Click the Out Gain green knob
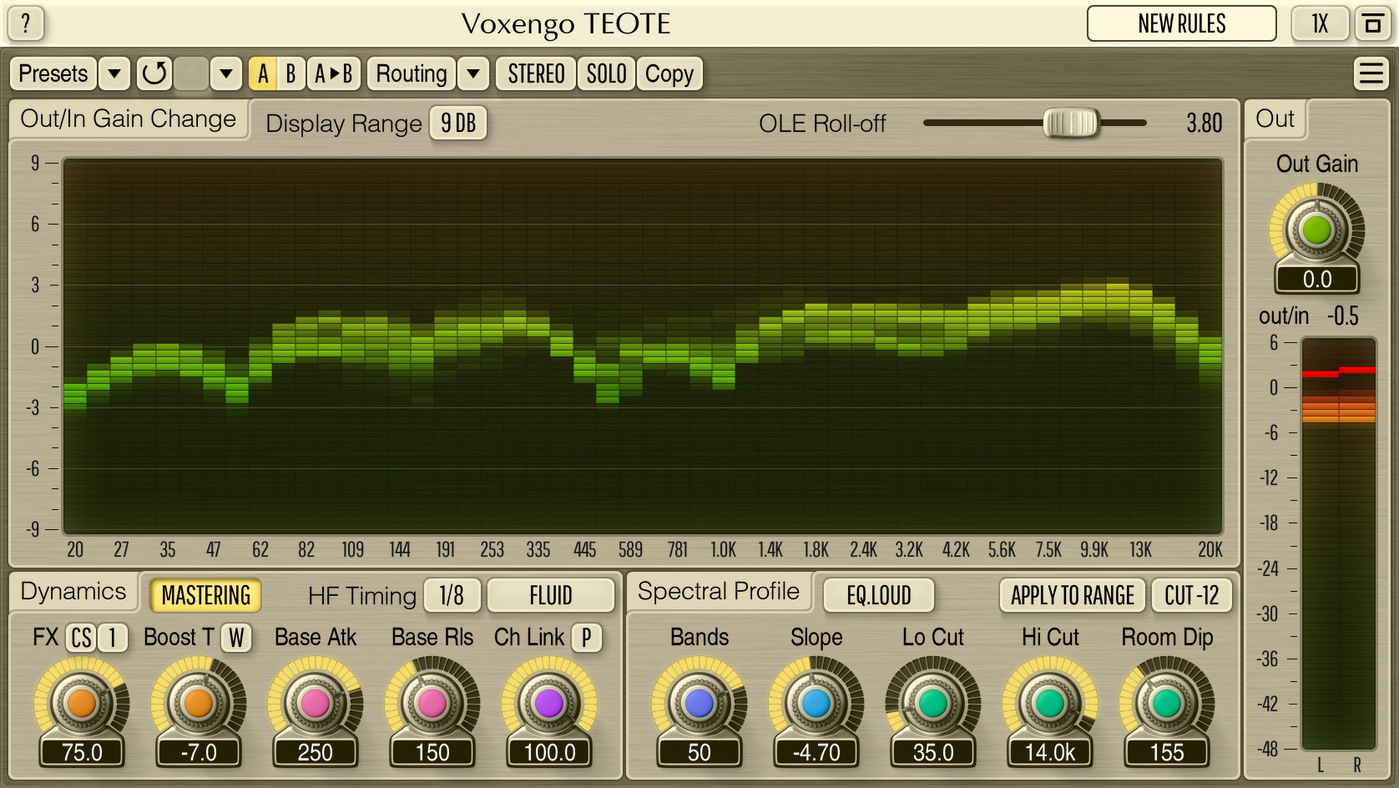The width and height of the screenshot is (1399, 788). point(1316,230)
